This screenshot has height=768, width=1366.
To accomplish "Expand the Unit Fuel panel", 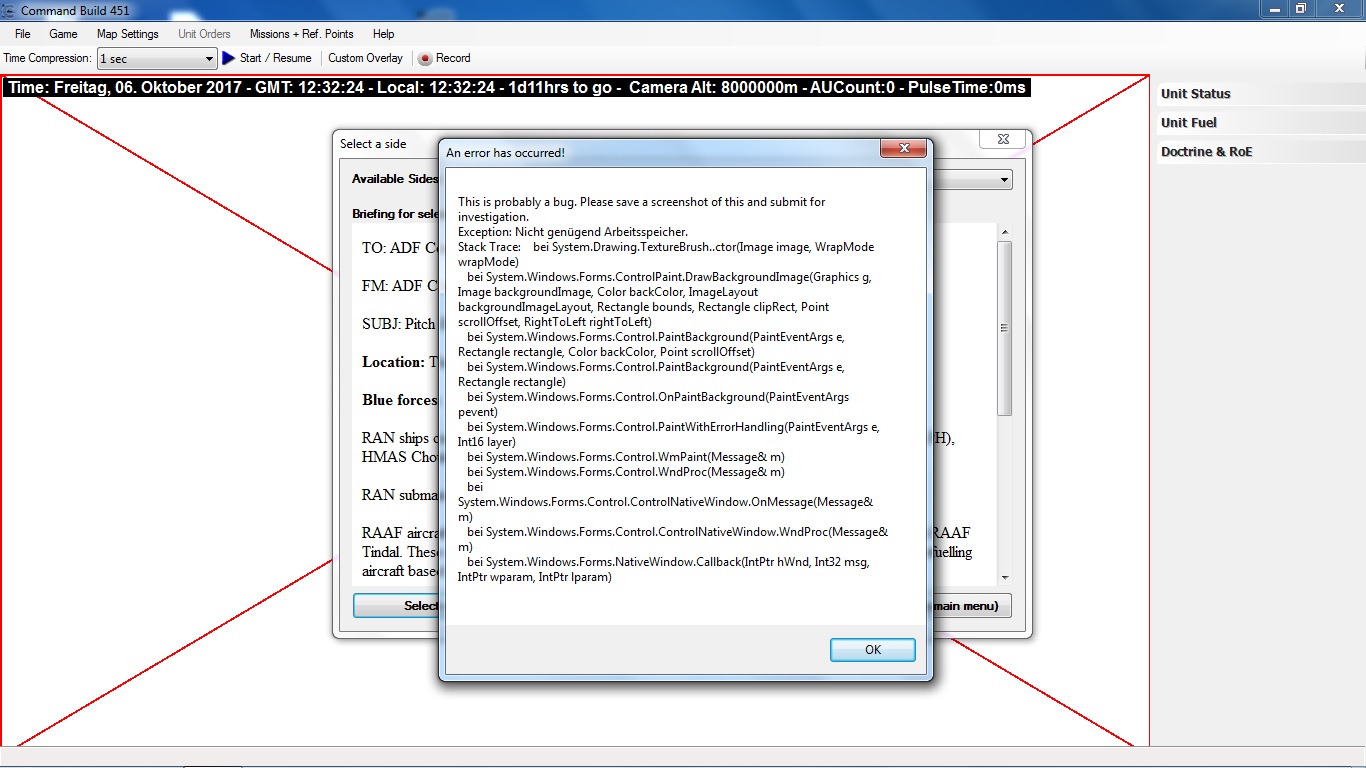I will 1260,123.
